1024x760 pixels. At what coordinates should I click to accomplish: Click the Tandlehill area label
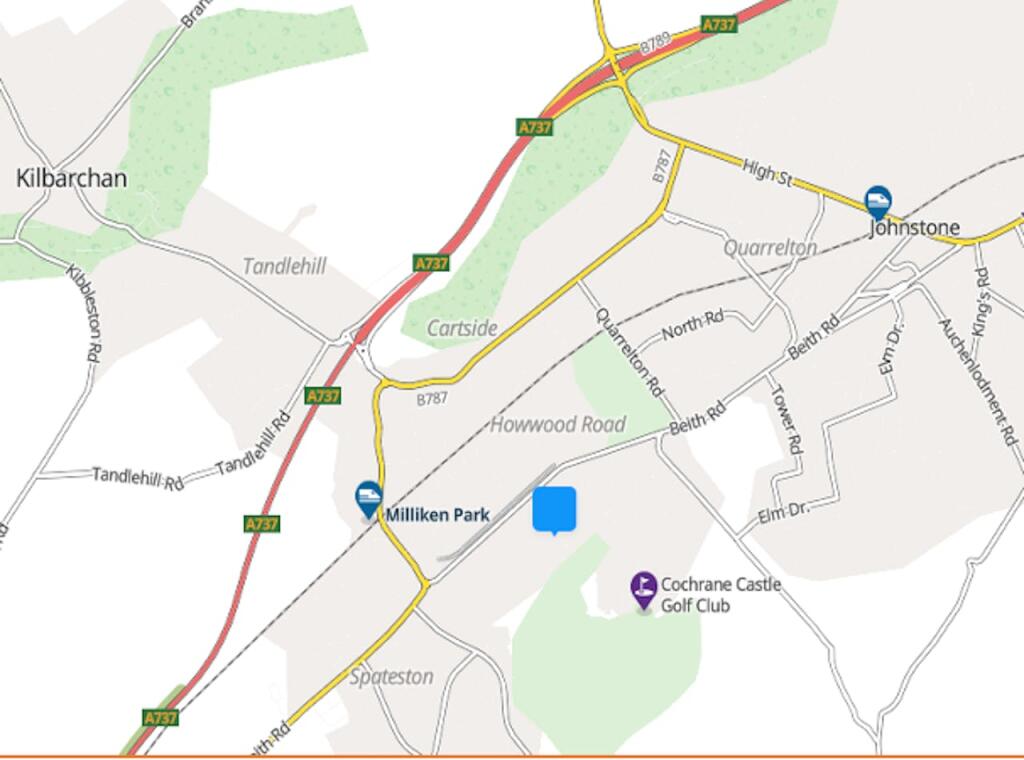284,266
